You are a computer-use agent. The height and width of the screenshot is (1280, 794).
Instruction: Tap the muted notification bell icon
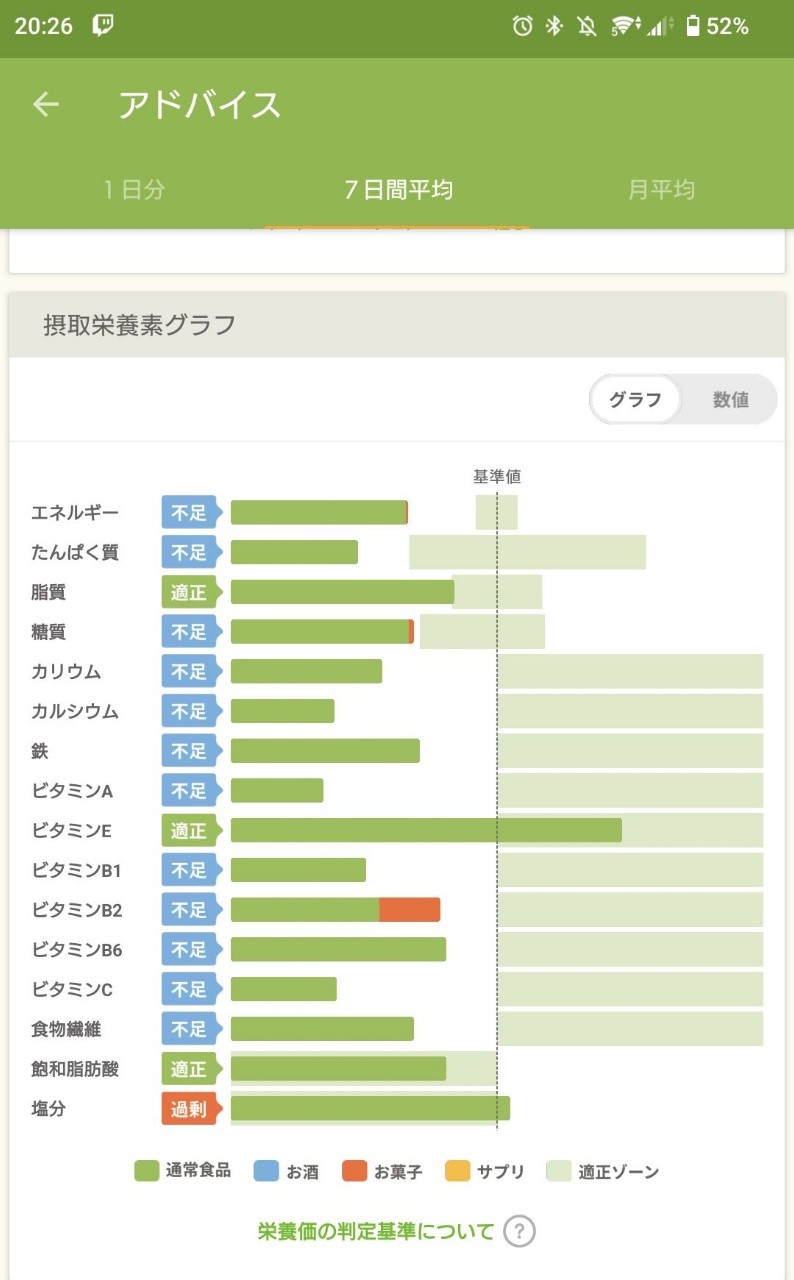point(587,27)
